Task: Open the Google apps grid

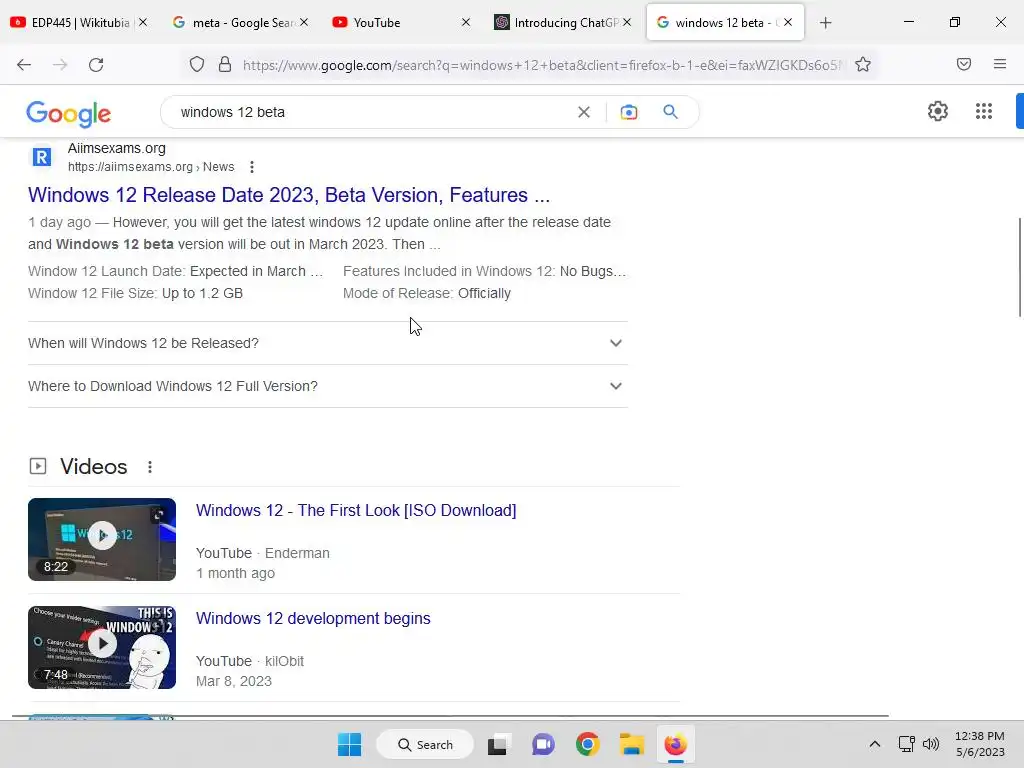Action: [x=984, y=111]
